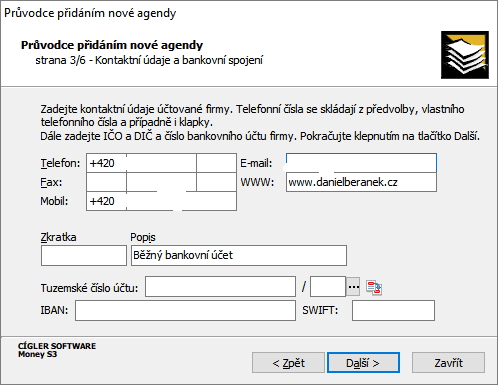The height and width of the screenshot is (385, 498).
Task: Click the Mobil: label
Action: [54, 201]
